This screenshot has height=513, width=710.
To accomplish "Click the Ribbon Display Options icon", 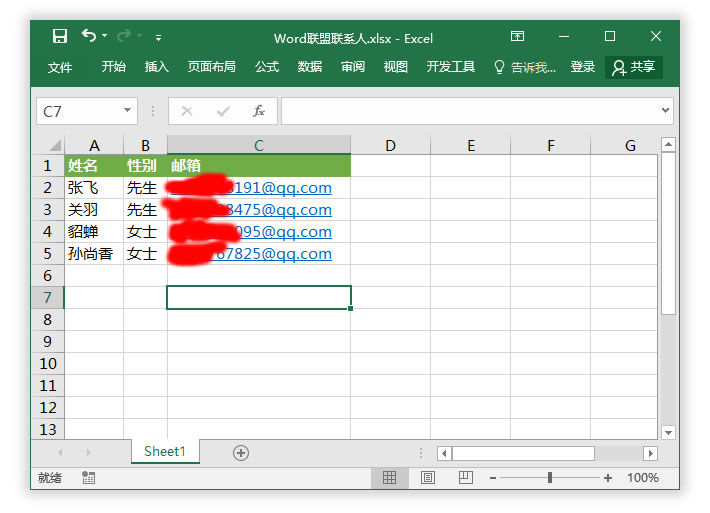I will 517,36.
